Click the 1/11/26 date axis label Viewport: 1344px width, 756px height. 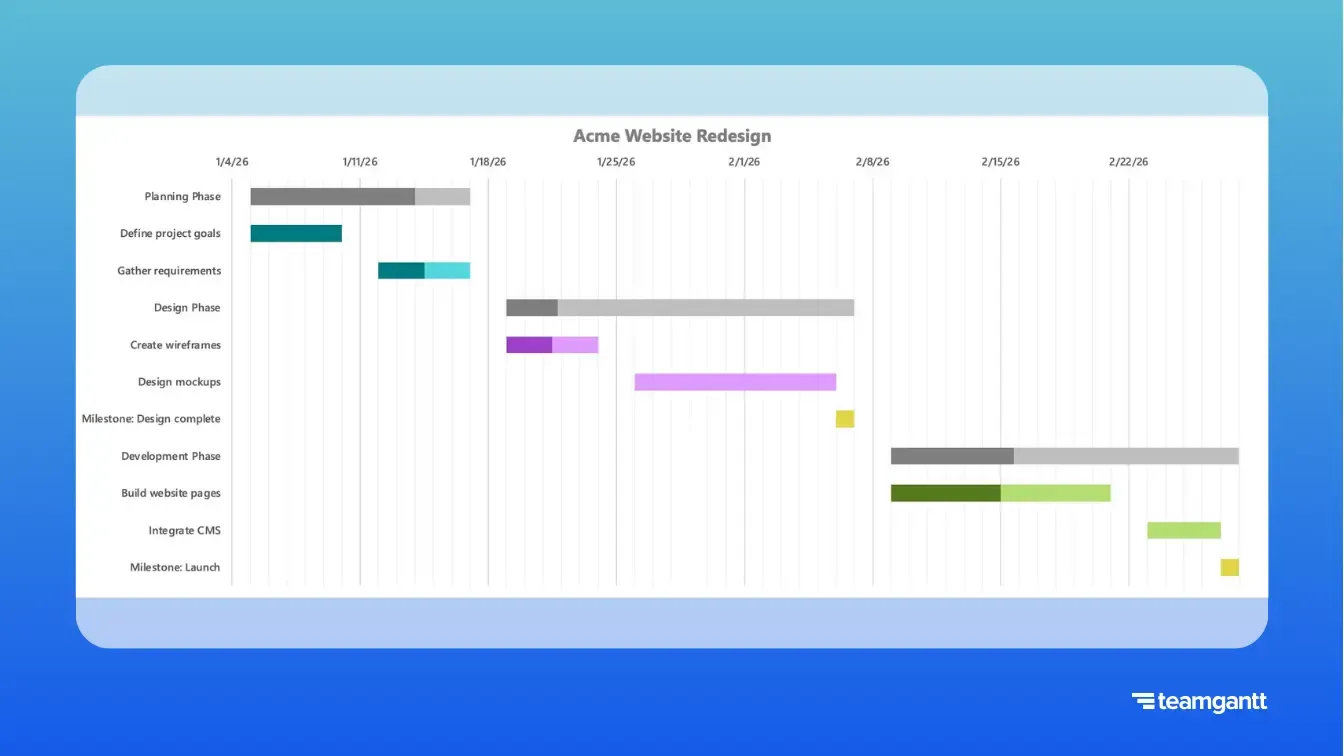click(x=360, y=162)
